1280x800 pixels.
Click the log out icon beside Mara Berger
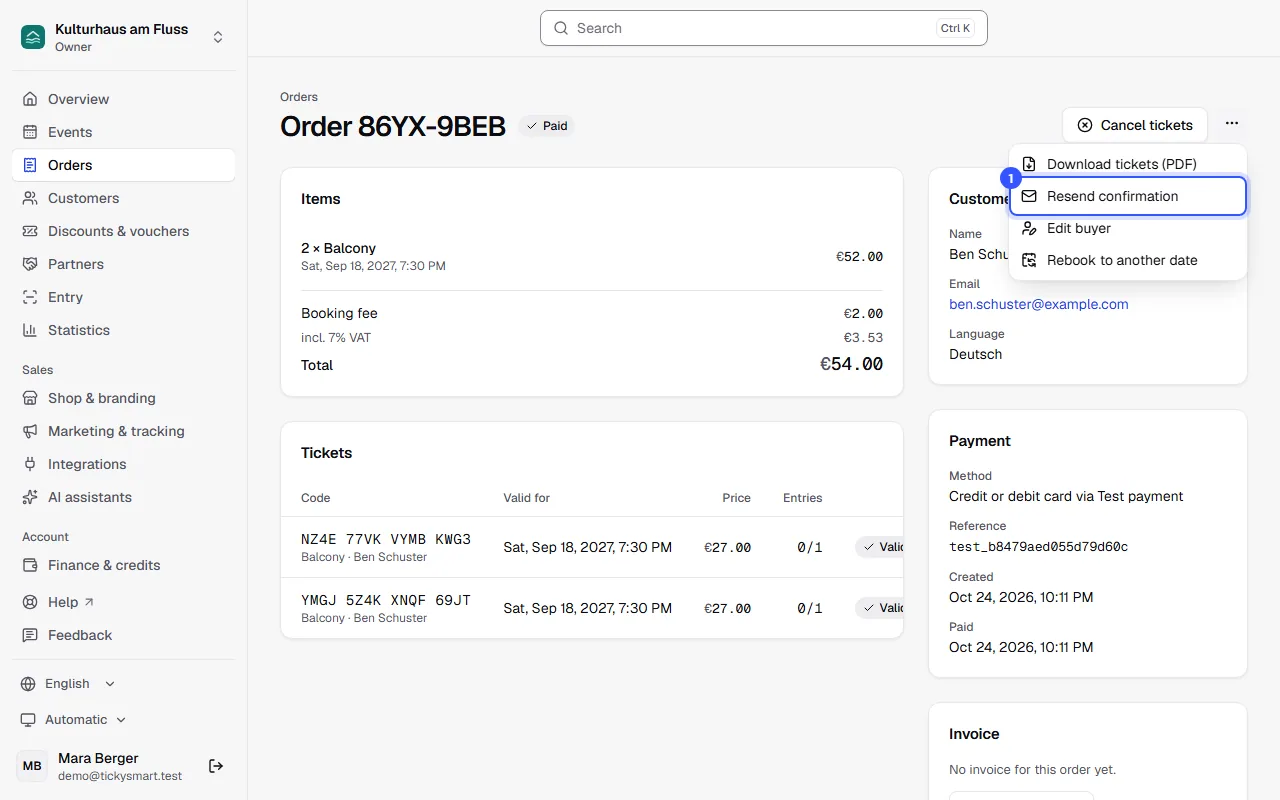click(216, 766)
